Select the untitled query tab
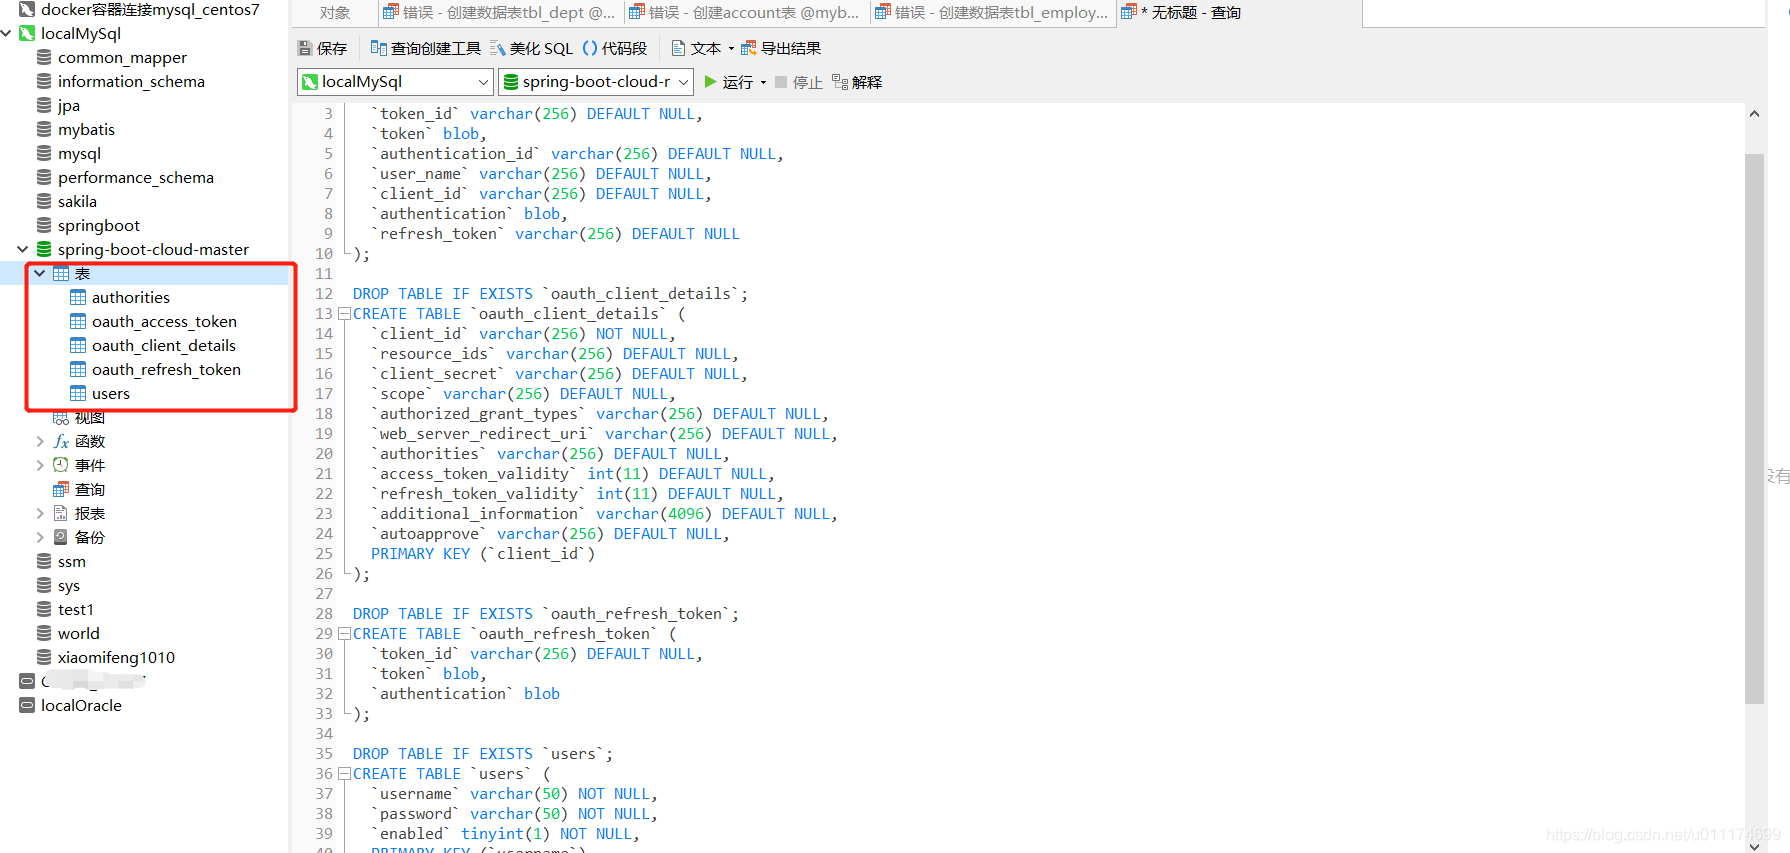Image resolution: width=1790 pixels, height=853 pixels. (1182, 13)
